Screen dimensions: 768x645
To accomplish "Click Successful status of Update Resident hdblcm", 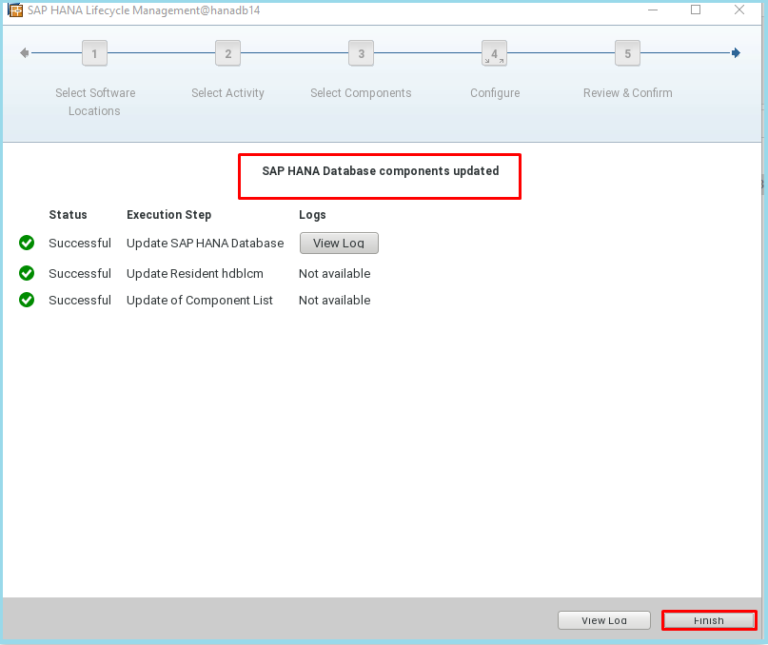I will point(80,274).
